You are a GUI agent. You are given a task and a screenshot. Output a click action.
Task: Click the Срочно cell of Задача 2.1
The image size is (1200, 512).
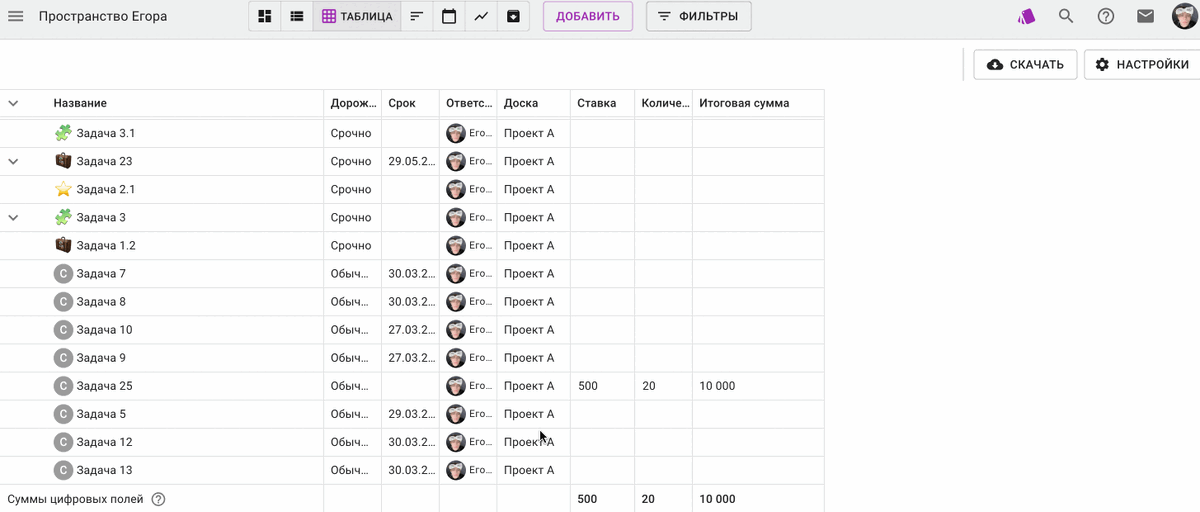[352, 189]
